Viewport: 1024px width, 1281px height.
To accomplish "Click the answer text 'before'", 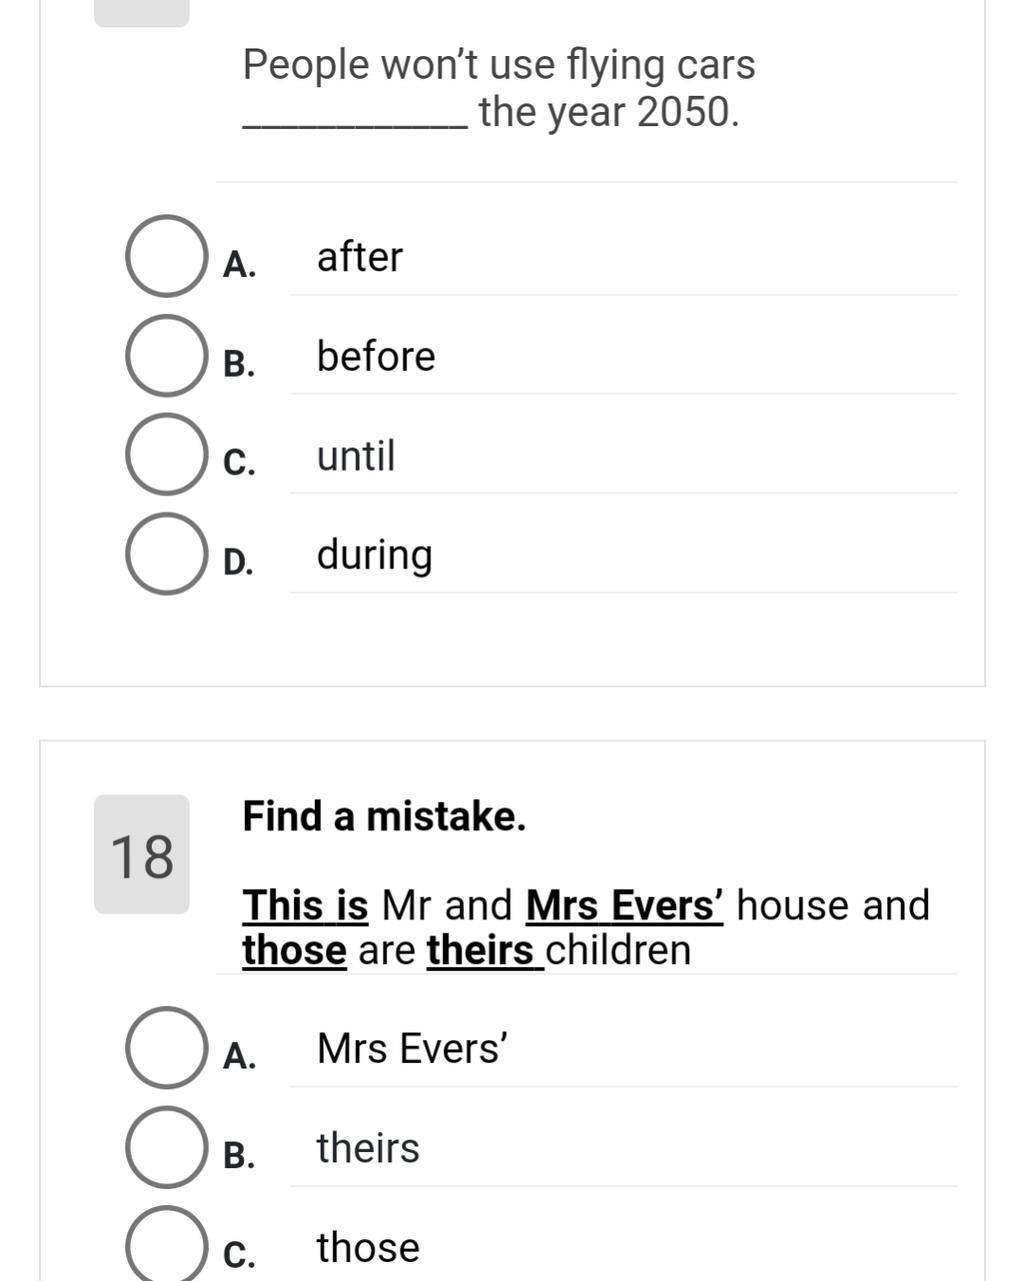I will click(376, 356).
